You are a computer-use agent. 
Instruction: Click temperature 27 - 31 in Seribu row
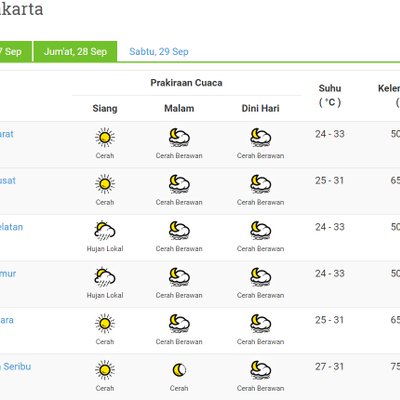(330, 367)
